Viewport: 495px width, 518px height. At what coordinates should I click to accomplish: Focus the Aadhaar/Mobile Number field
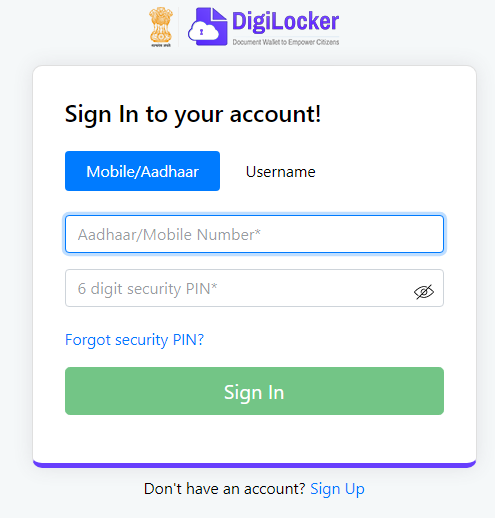click(254, 234)
